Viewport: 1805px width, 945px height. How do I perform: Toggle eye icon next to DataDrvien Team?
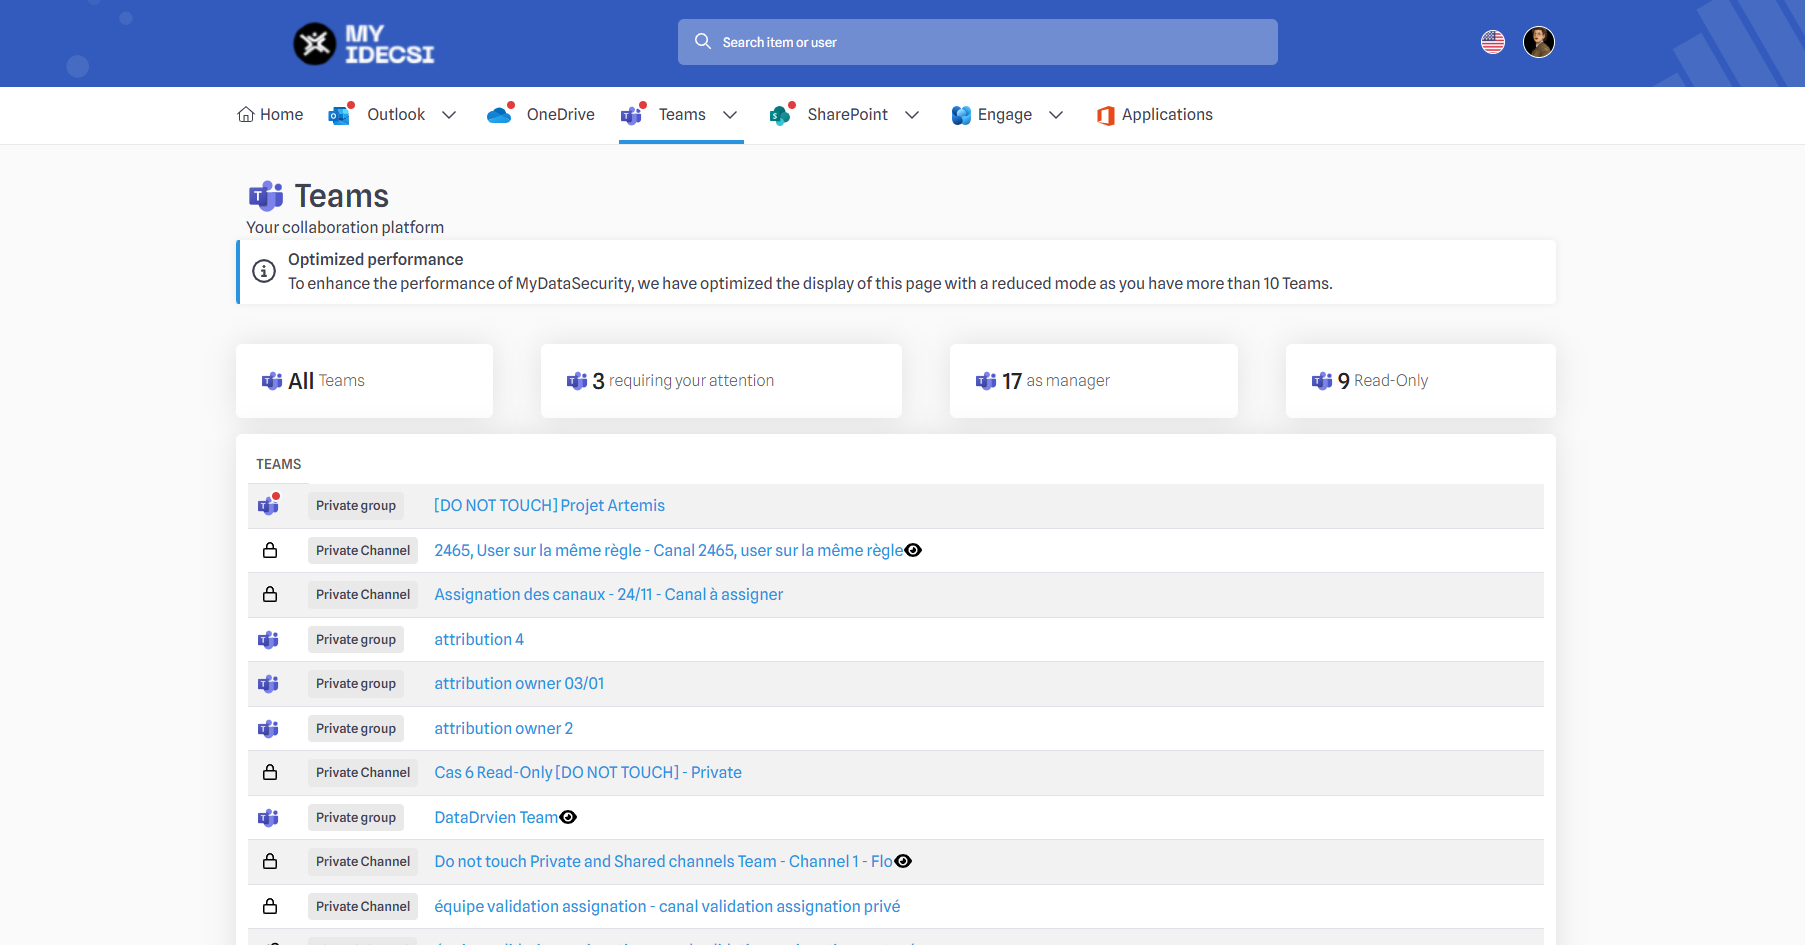[568, 818]
